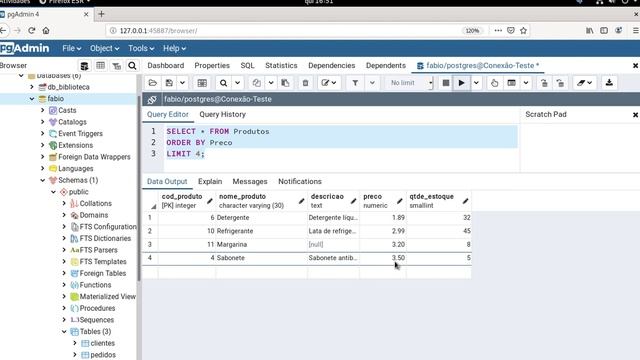Open the Notifications tab
640x360 pixels.
(x=300, y=181)
